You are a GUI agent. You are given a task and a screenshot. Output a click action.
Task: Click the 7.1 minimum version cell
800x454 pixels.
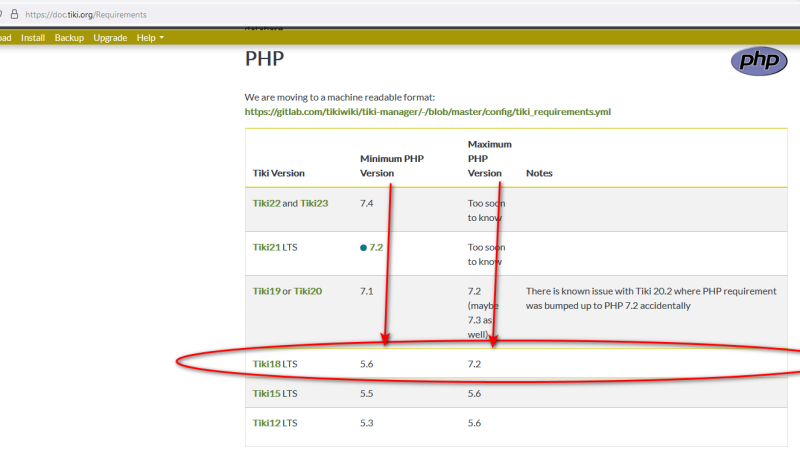[x=366, y=291]
